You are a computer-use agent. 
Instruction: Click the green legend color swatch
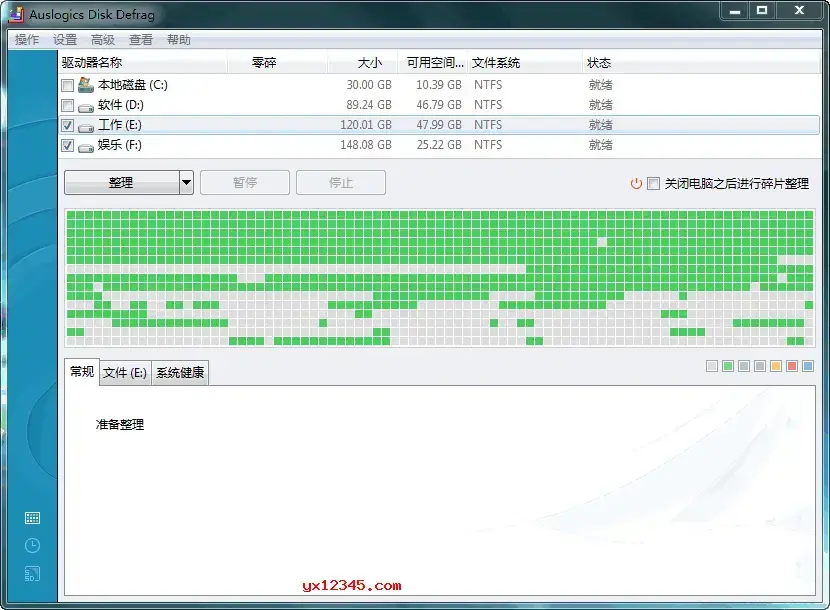pyautogui.click(x=728, y=366)
